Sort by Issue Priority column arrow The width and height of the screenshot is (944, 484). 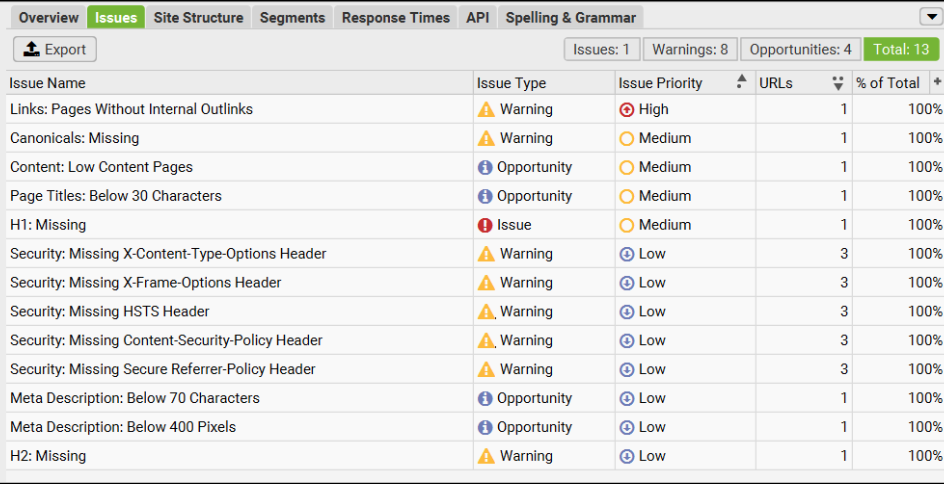pos(741,83)
